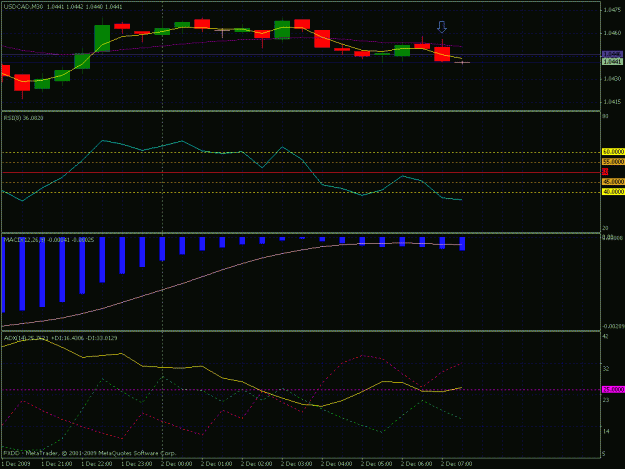The image size is (625, 469).
Task: Select the orange 45.0000 RSI level tag
Action: pyautogui.click(x=613, y=182)
